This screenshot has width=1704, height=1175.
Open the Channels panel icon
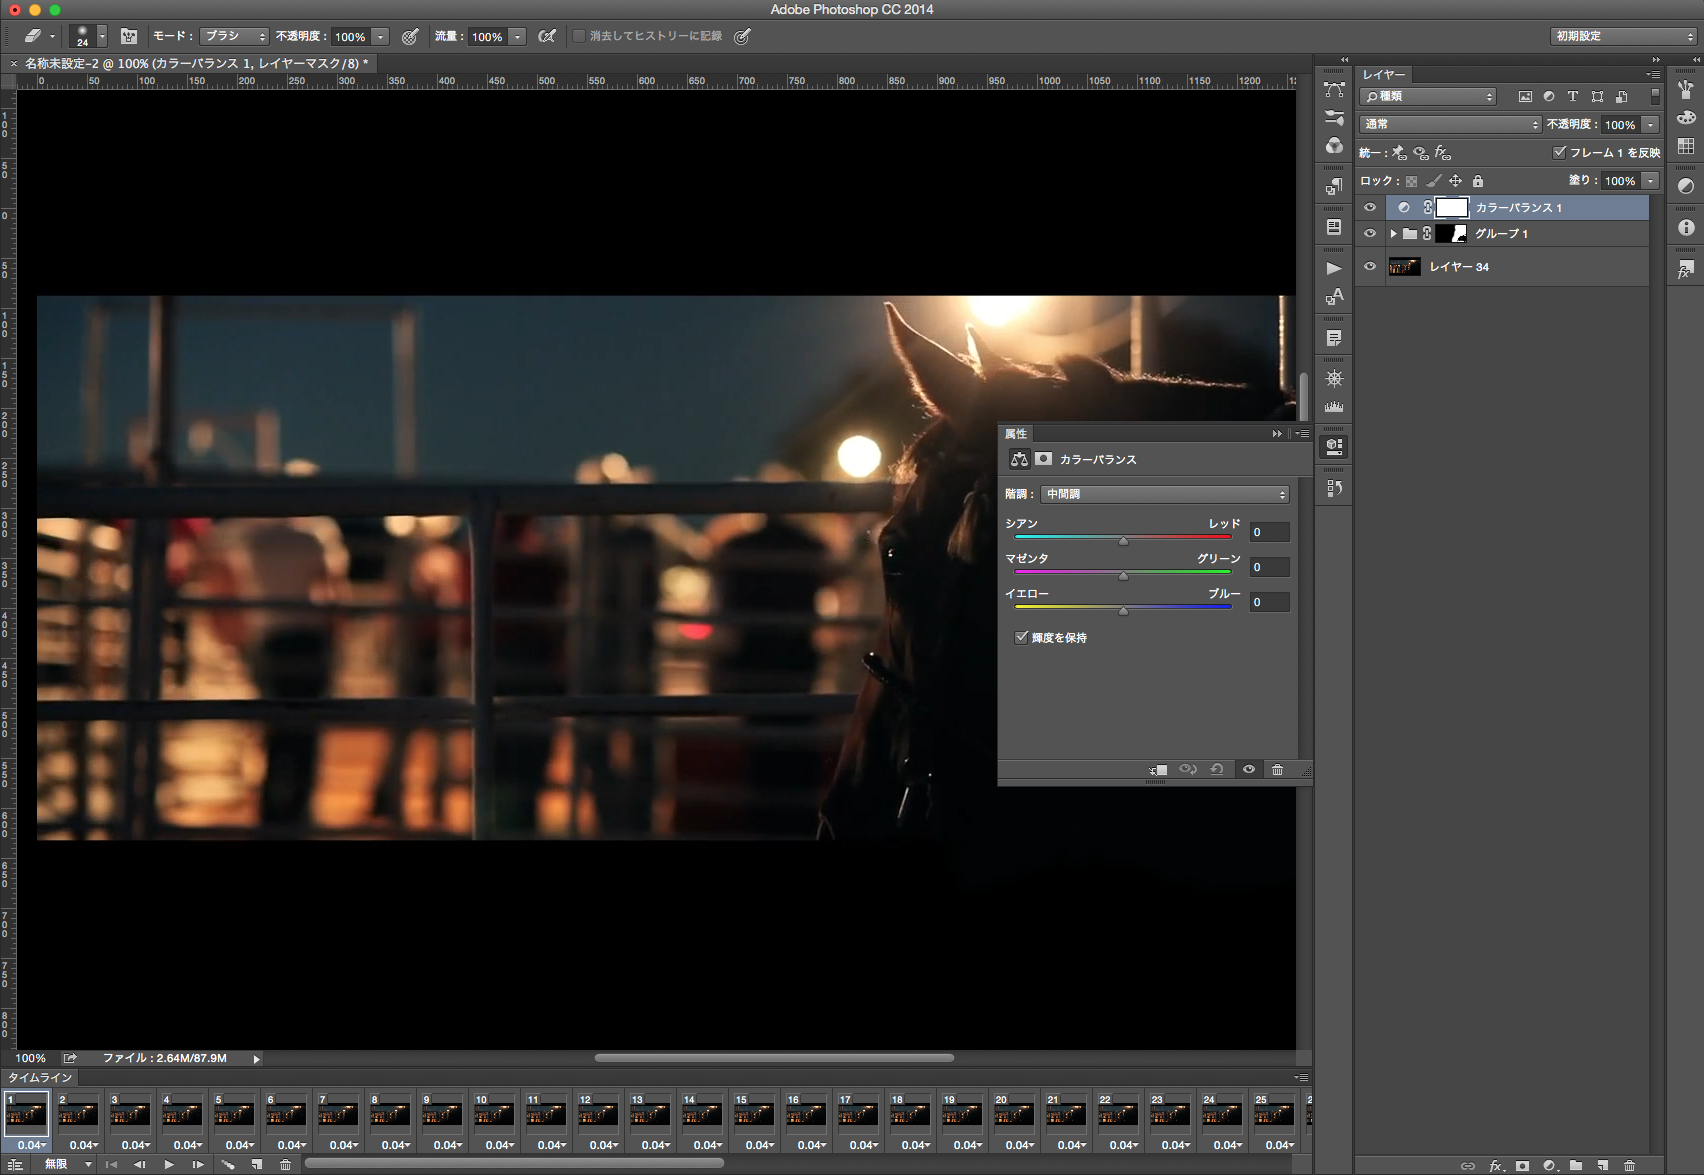click(1334, 146)
